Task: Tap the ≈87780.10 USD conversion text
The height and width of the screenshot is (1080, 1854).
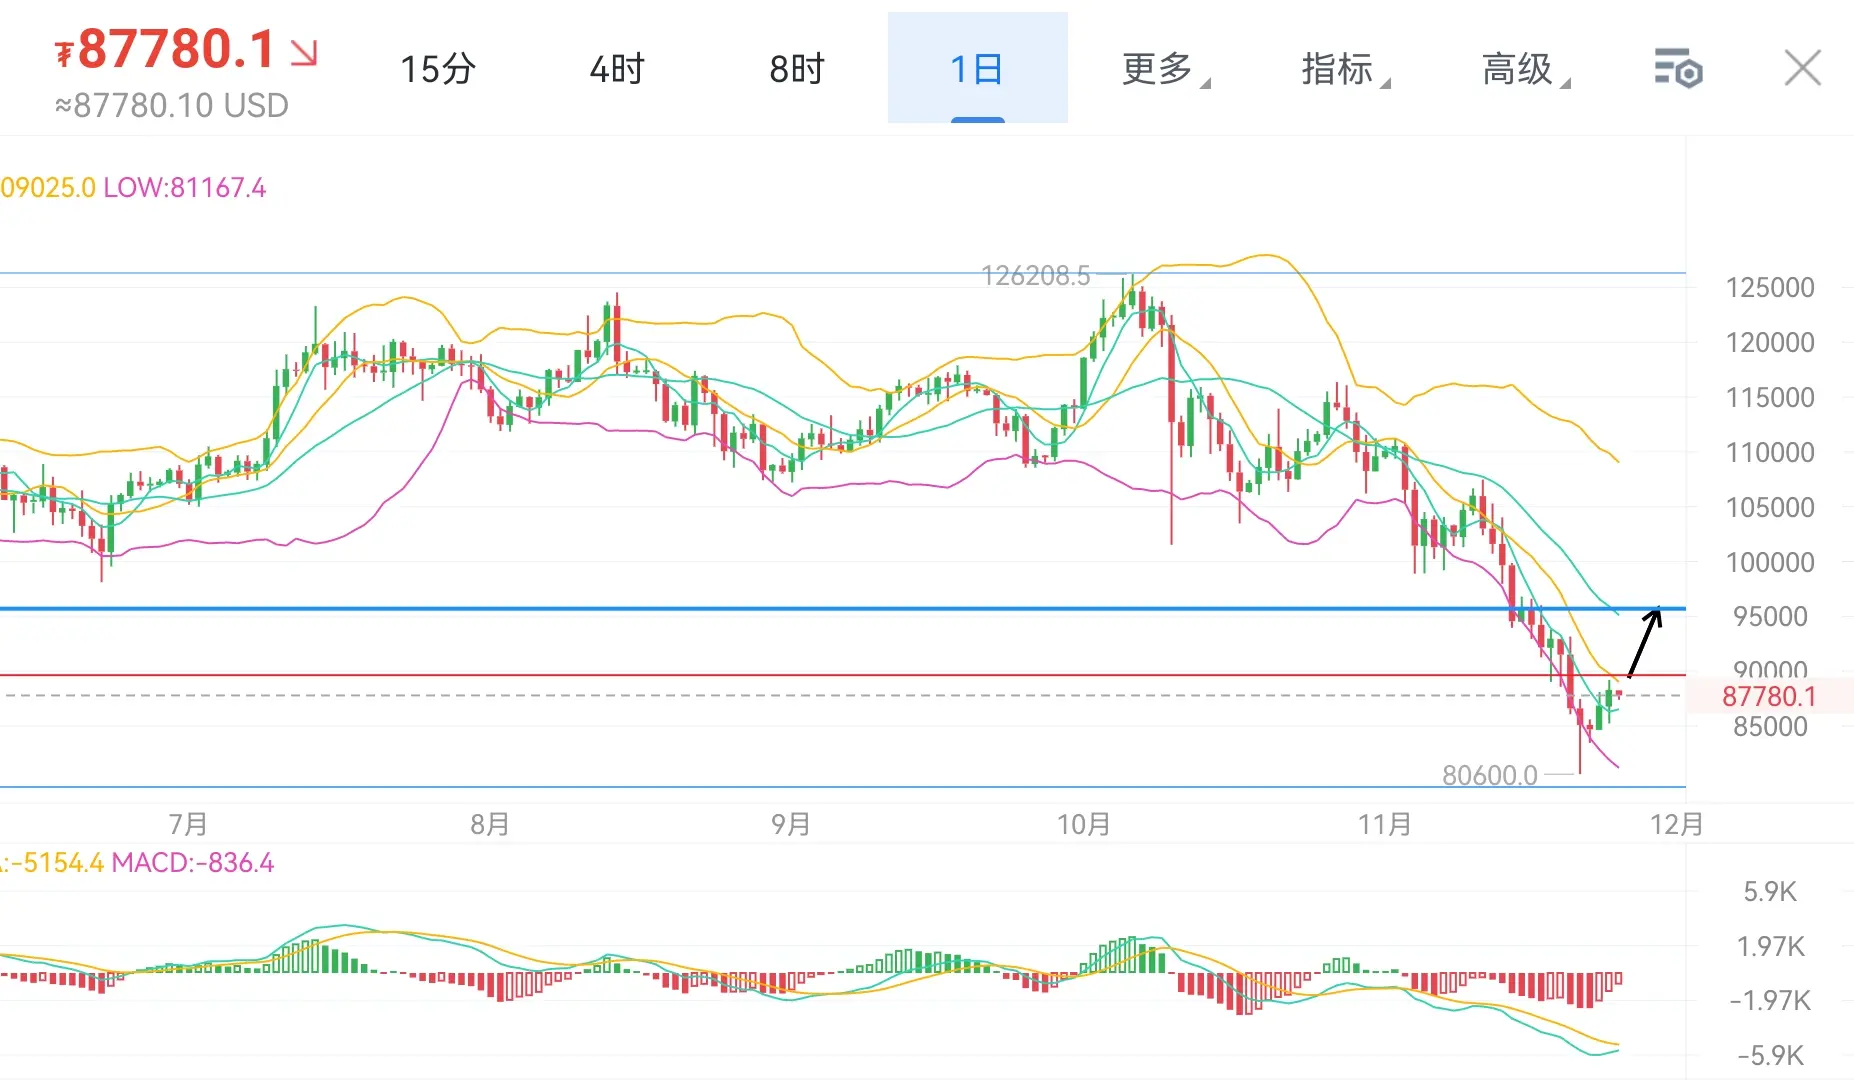Action: pos(172,105)
